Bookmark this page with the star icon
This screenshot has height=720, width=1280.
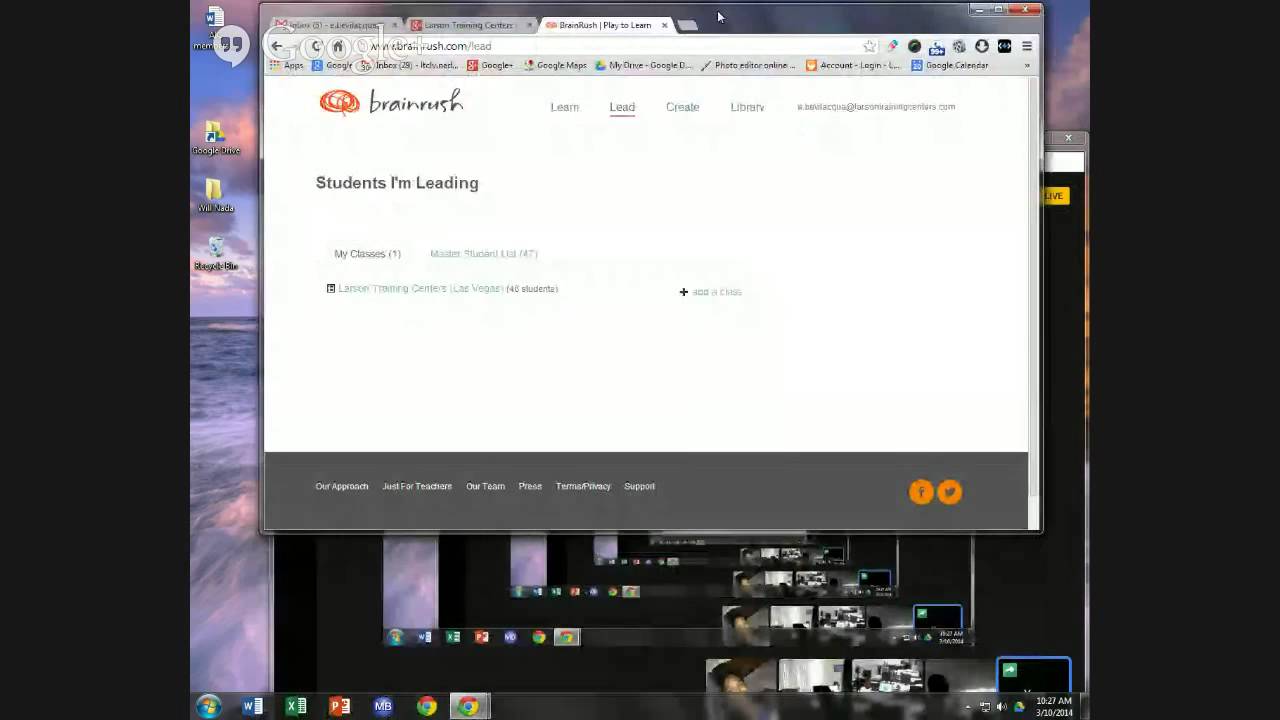pos(869,46)
